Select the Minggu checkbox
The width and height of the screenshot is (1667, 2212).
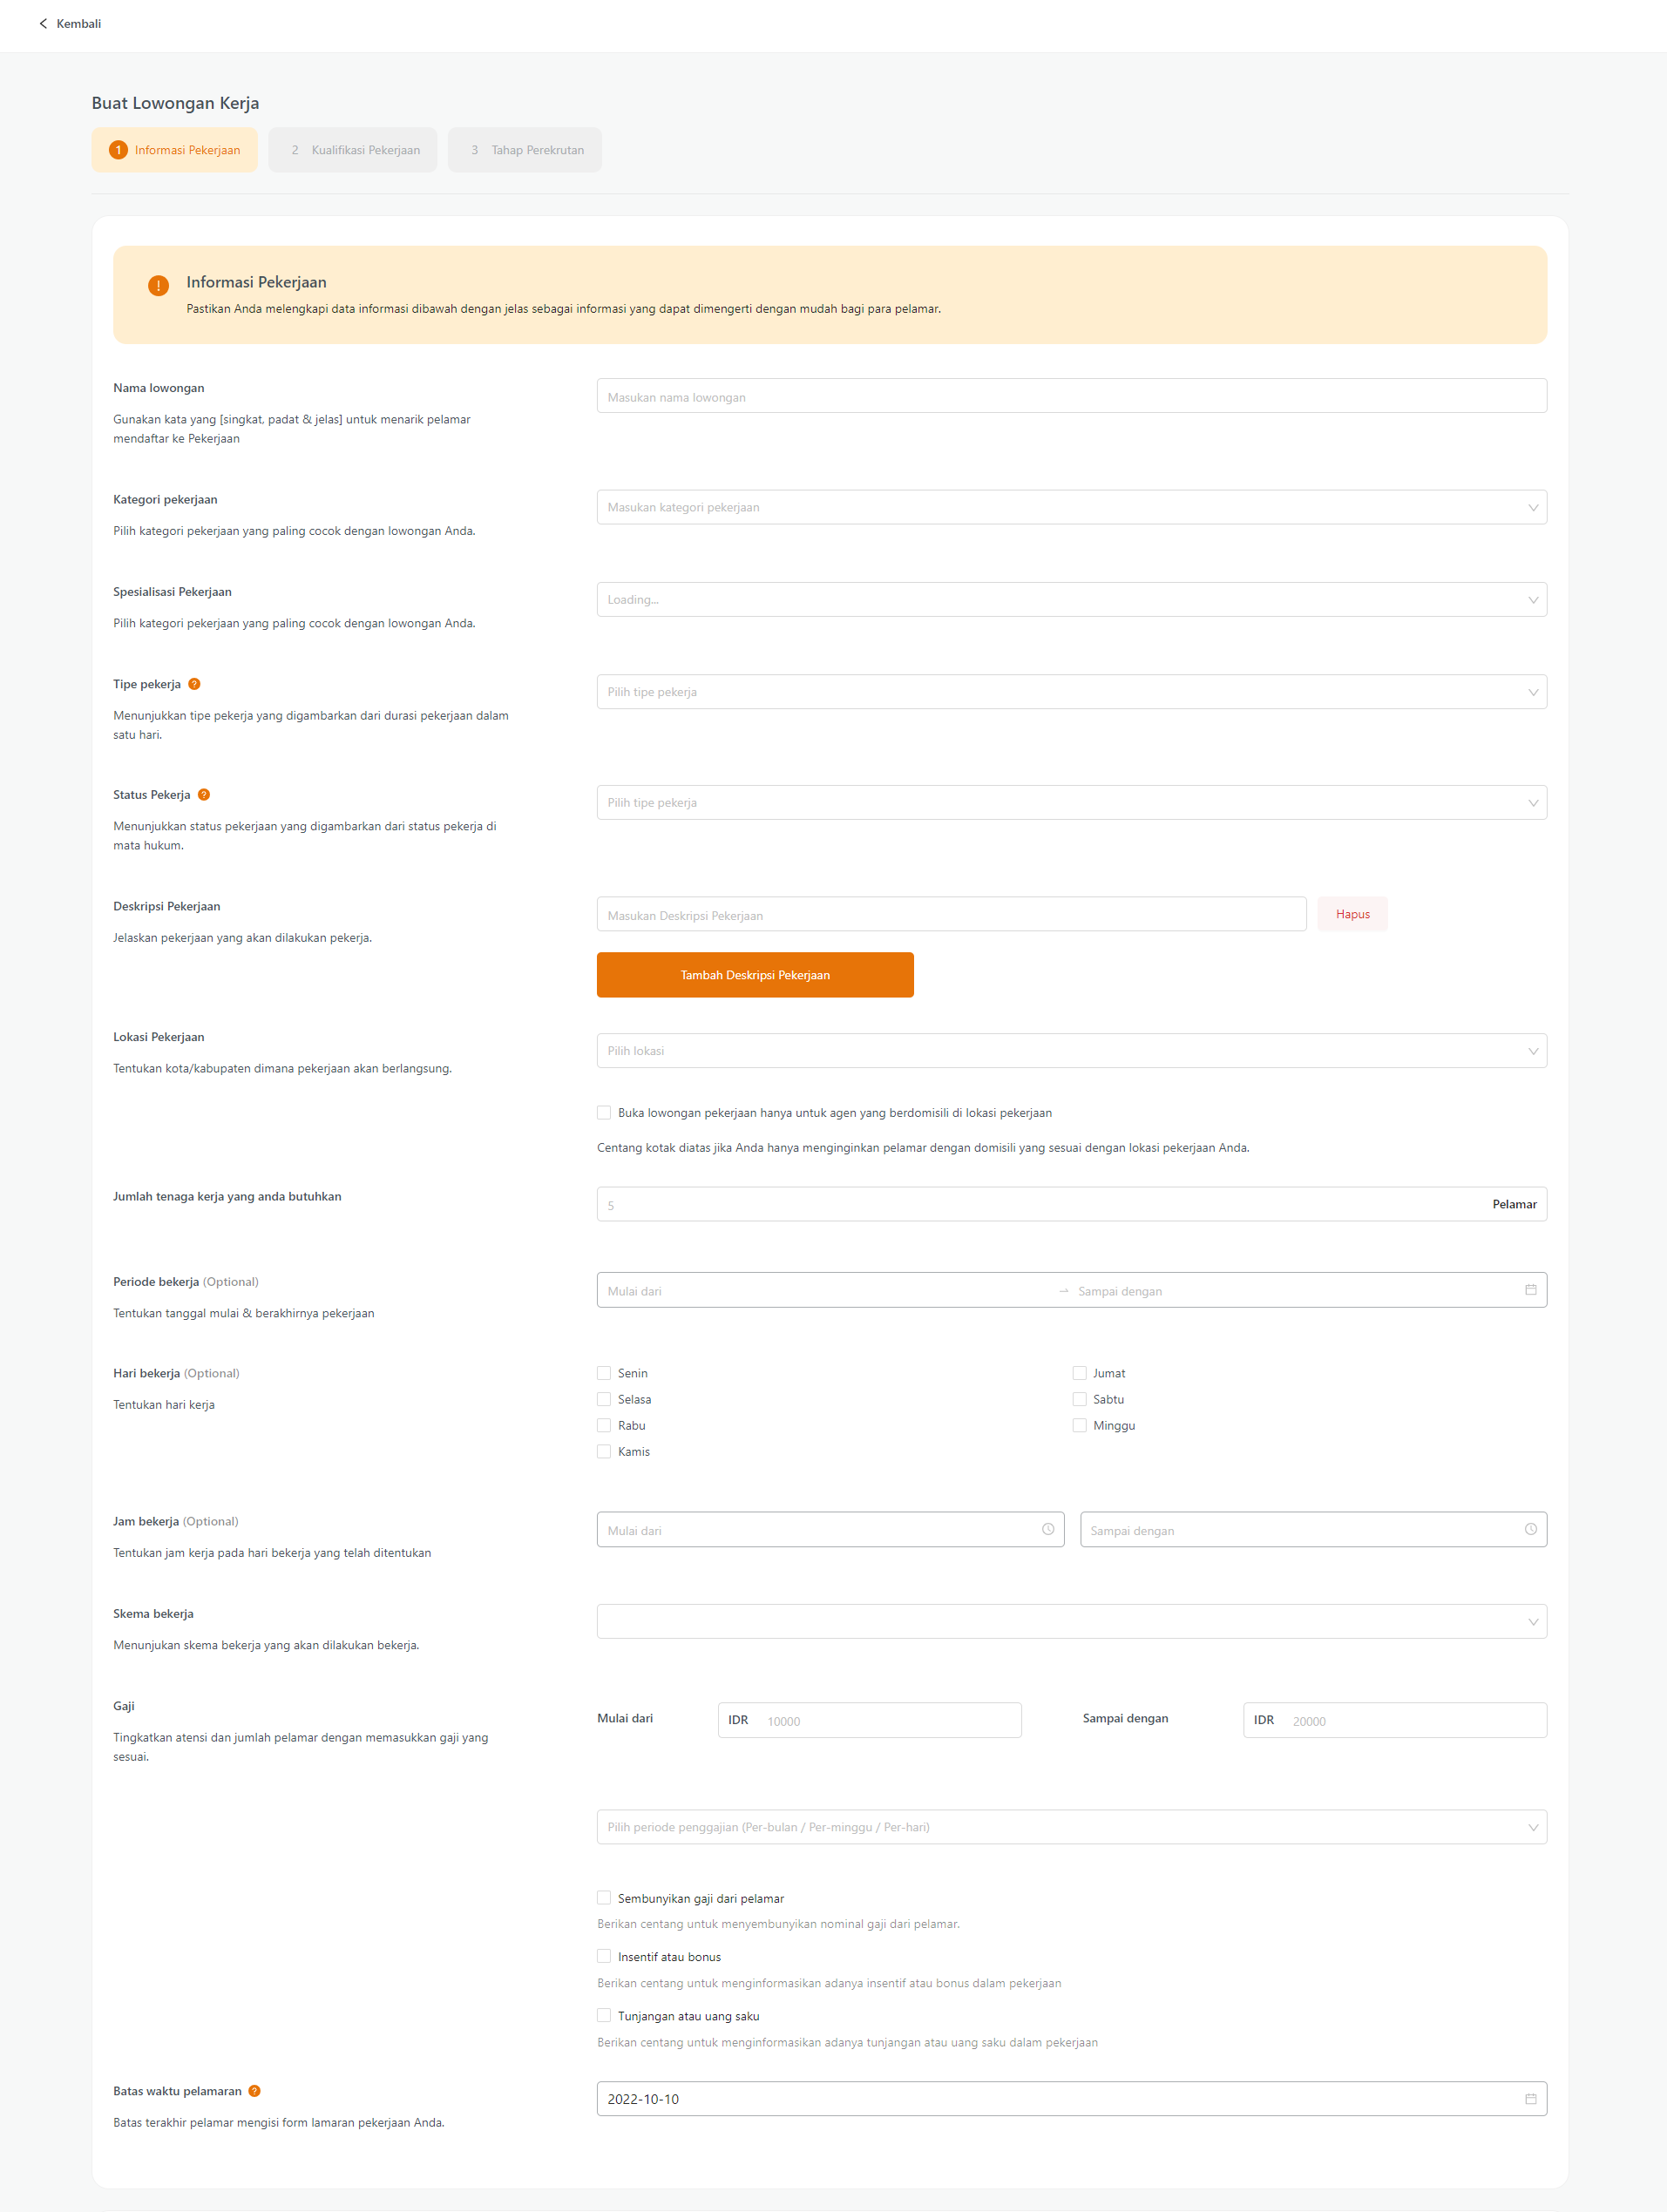point(1079,1425)
